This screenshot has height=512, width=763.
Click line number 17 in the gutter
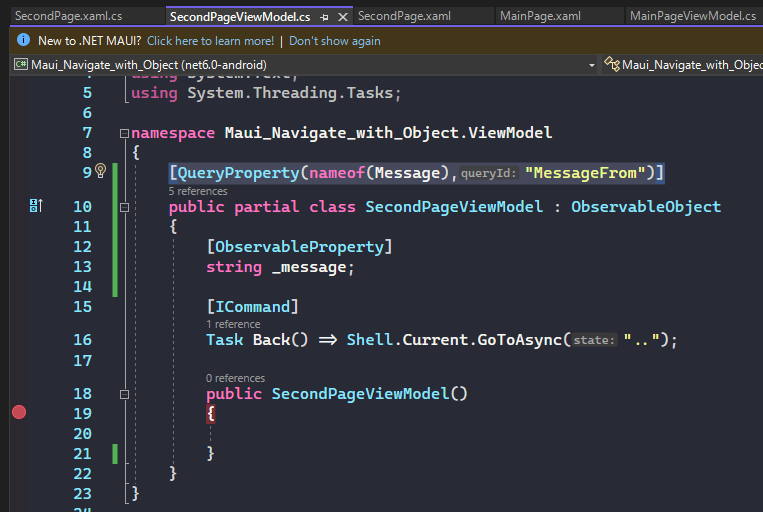82,361
